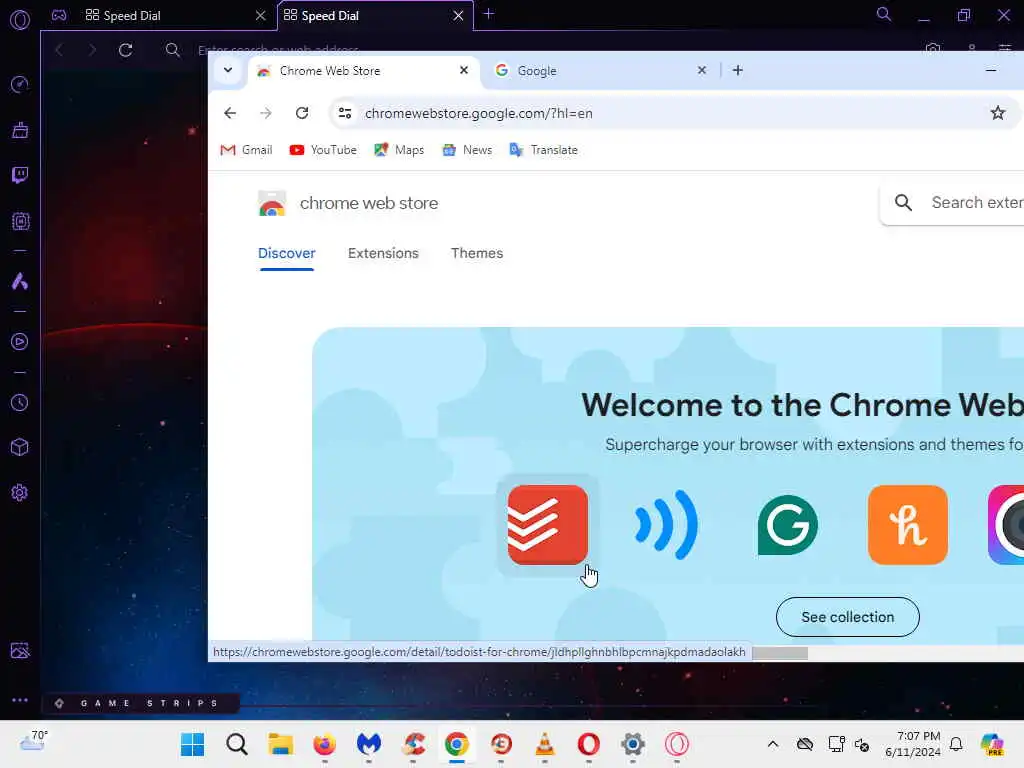Open the chip-shaped icon in Opera sidebar
This screenshot has width=1024, height=768.
pyautogui.click(x=20, y=221)
